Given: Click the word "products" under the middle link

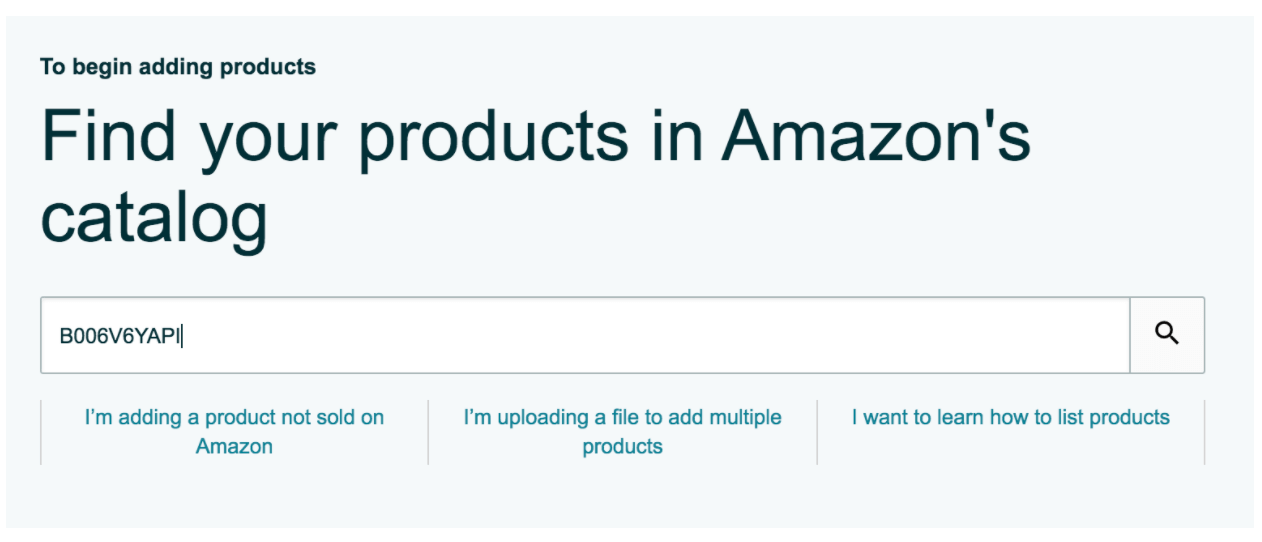Looking at the screenshot, I should pos(622,446).
